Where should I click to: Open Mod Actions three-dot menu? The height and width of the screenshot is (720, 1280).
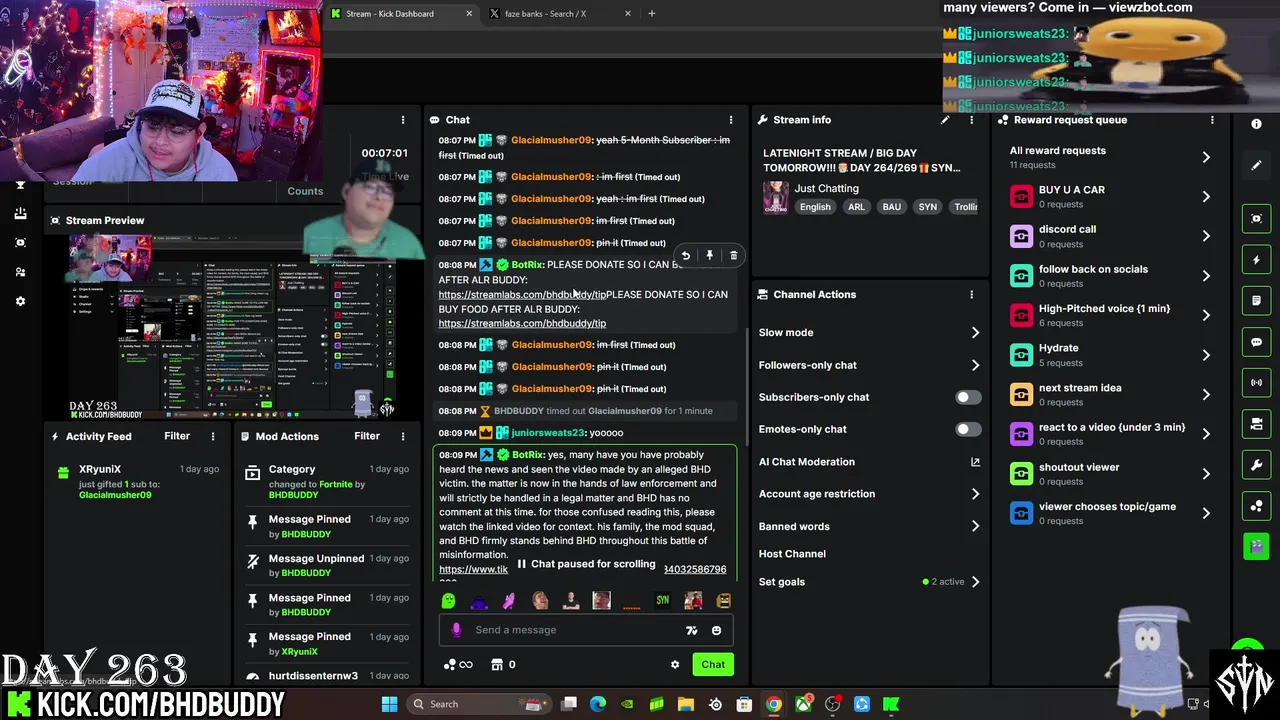pos(403,436)
